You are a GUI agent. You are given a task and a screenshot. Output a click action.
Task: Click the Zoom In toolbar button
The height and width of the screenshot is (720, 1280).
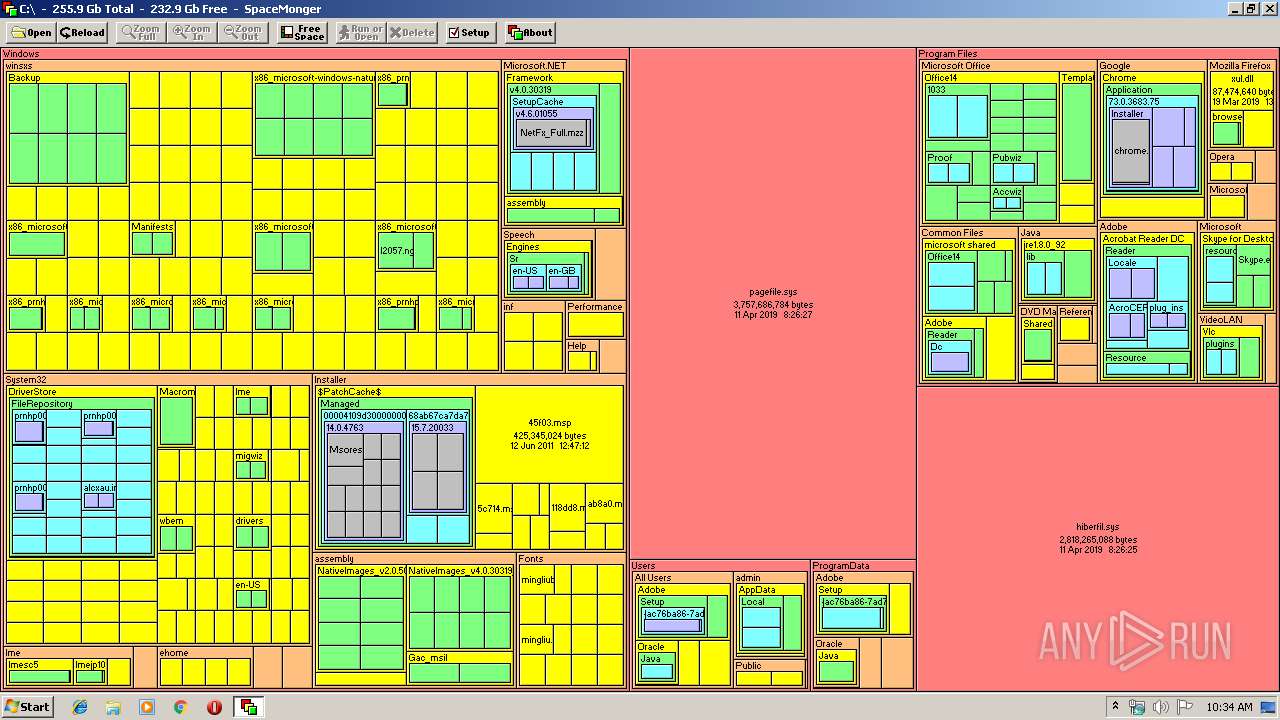click(x=192, y=32)
